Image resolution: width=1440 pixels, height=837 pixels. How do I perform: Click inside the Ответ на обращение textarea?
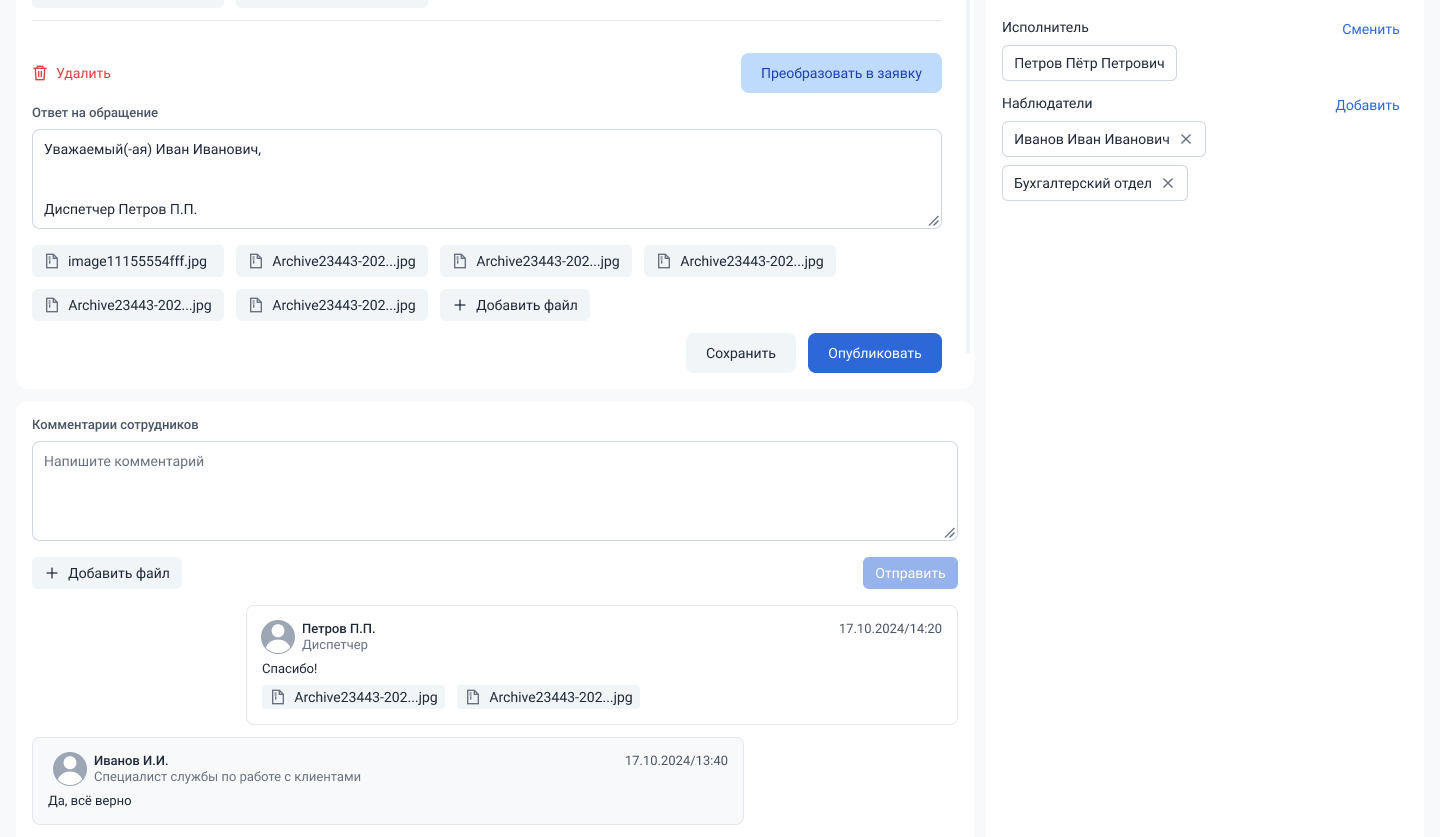point(486,179)
